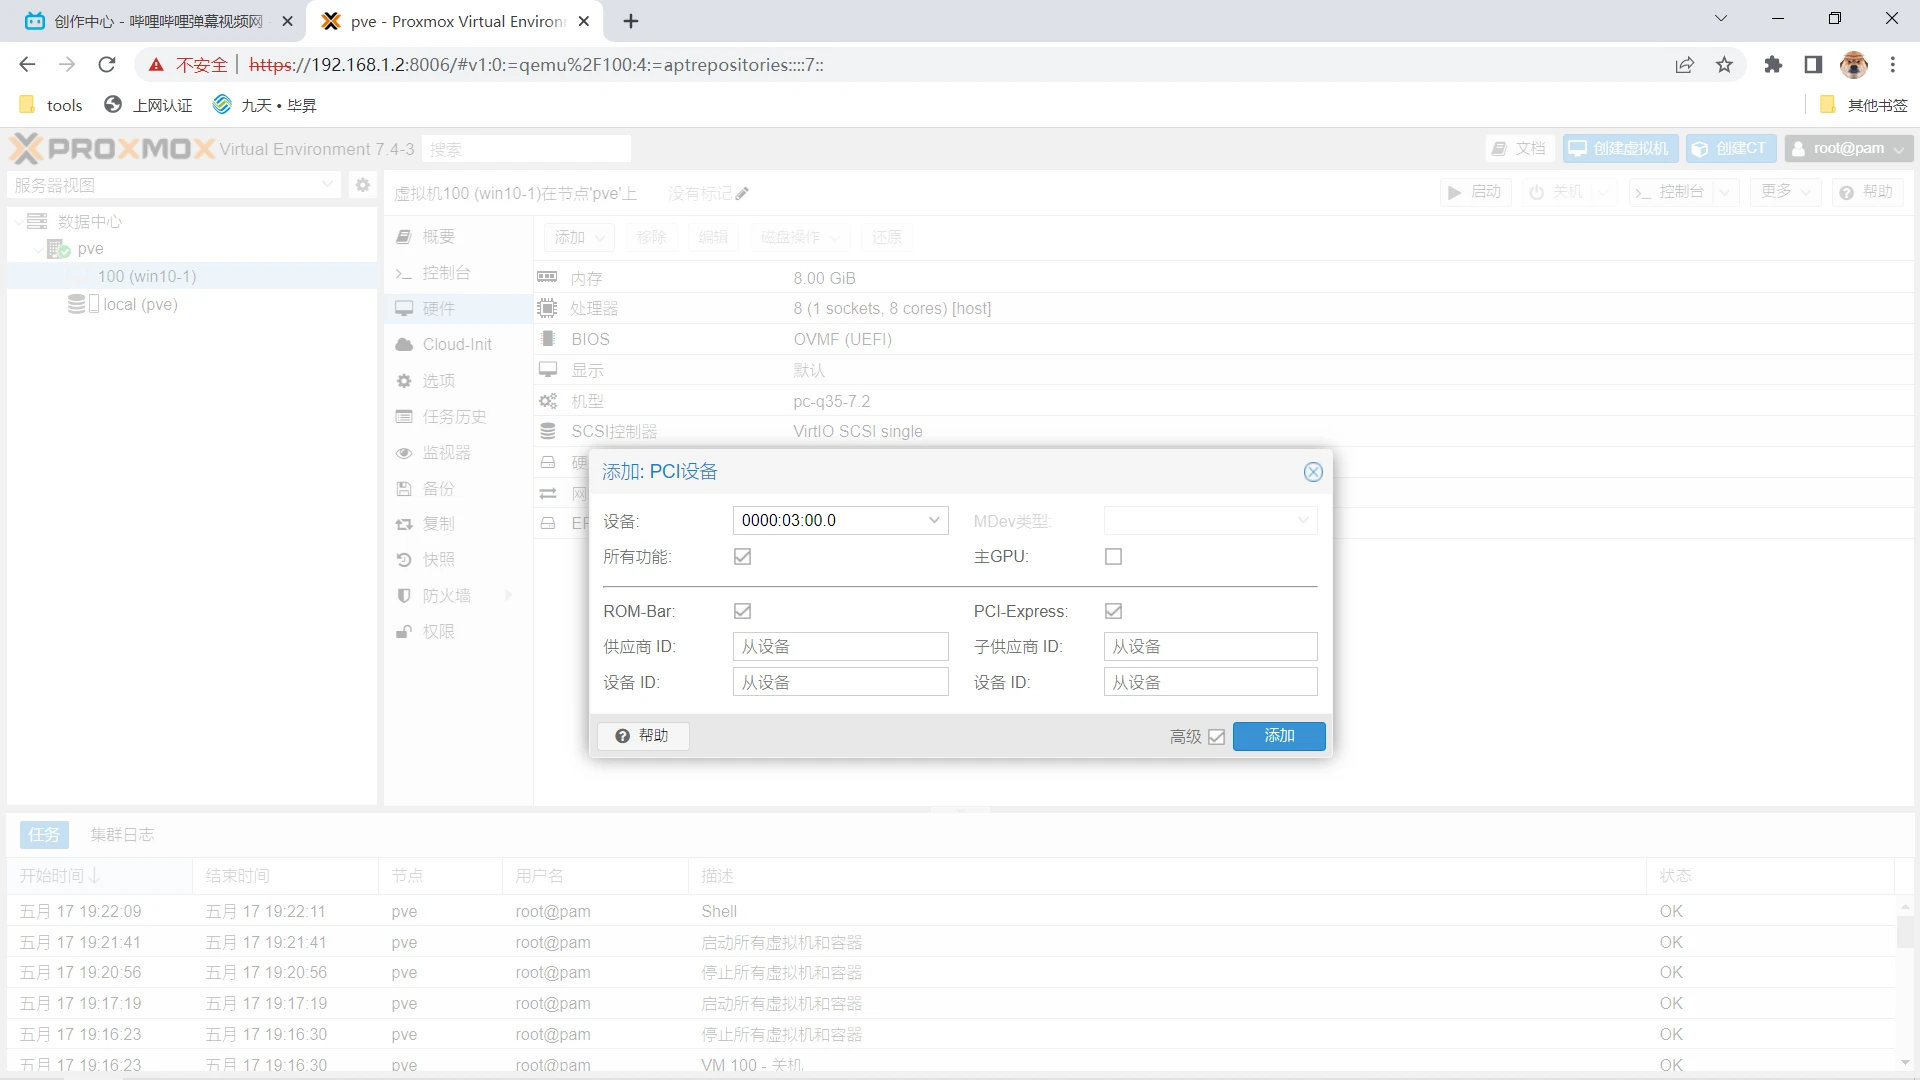Select the 处理器 hardware row

coord(1224,308)
